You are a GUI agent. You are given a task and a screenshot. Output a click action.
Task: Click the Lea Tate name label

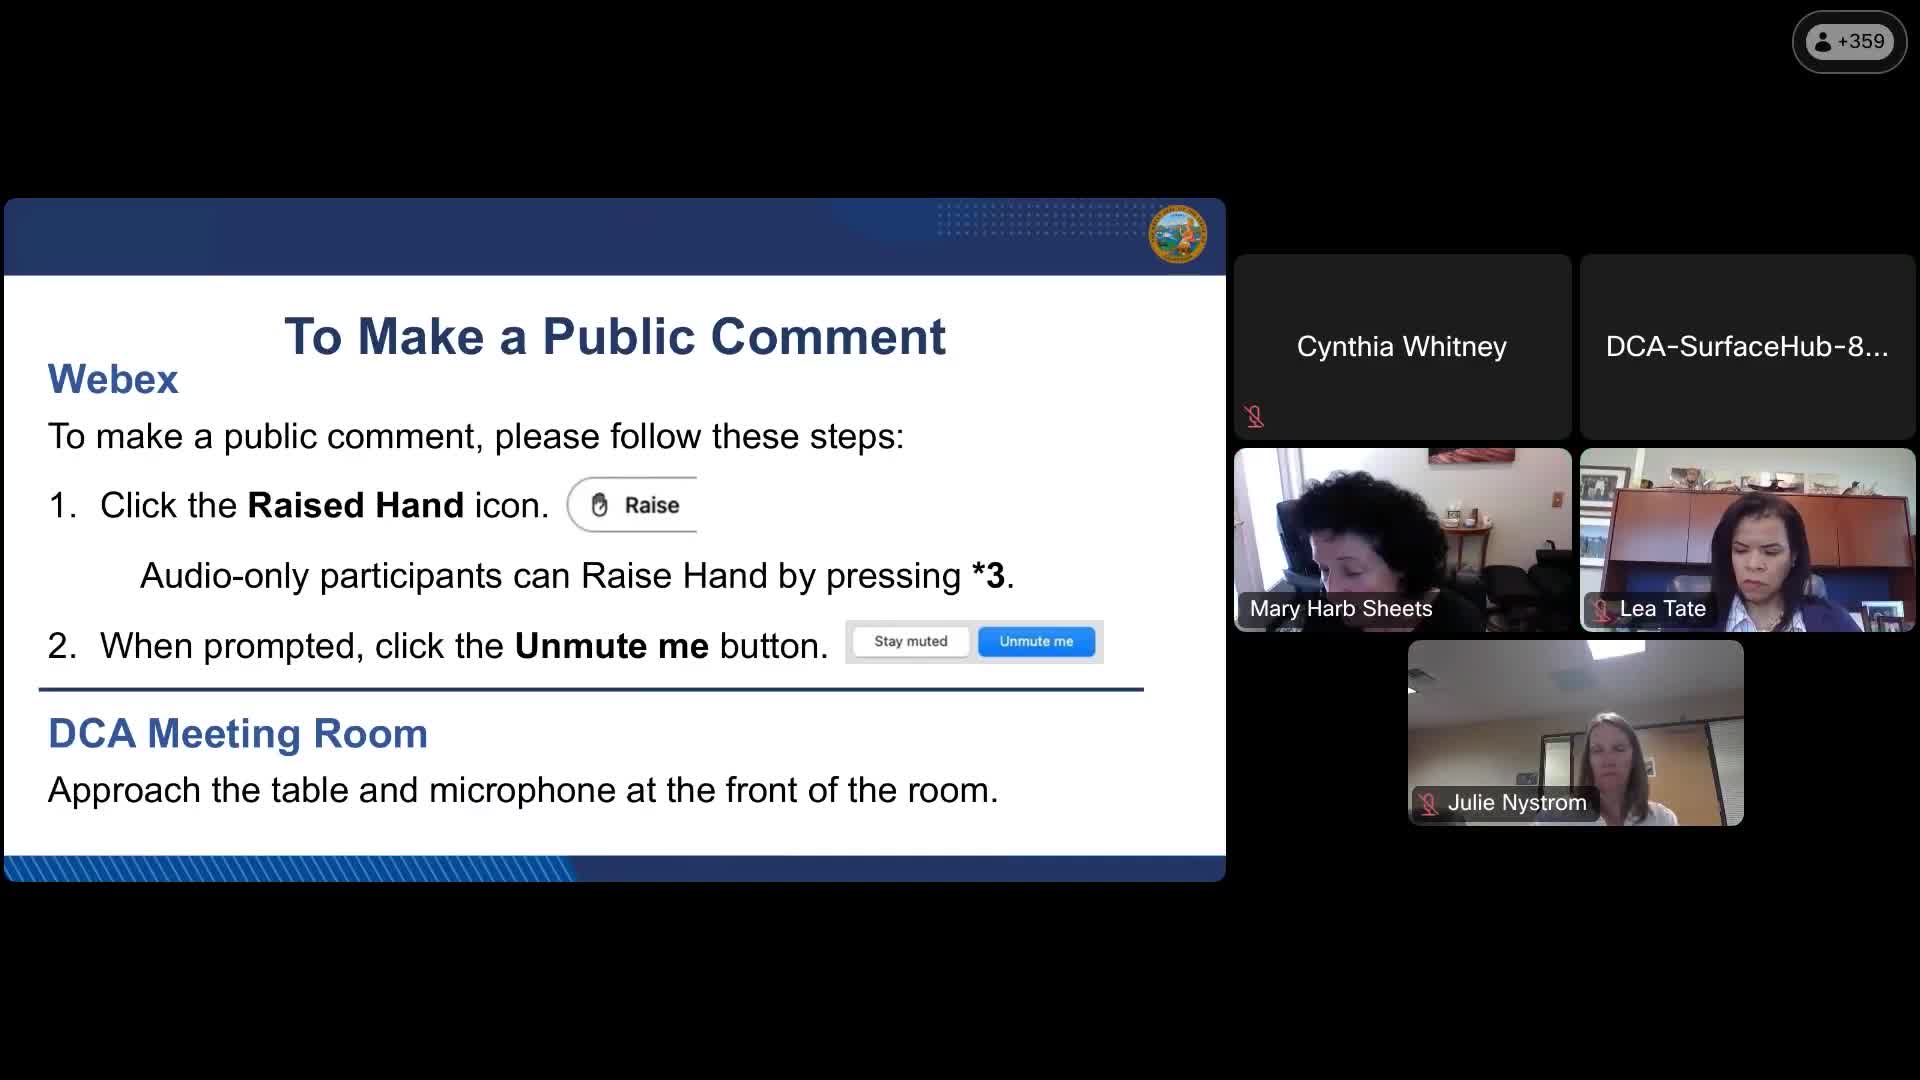[x=1662, y=609]
